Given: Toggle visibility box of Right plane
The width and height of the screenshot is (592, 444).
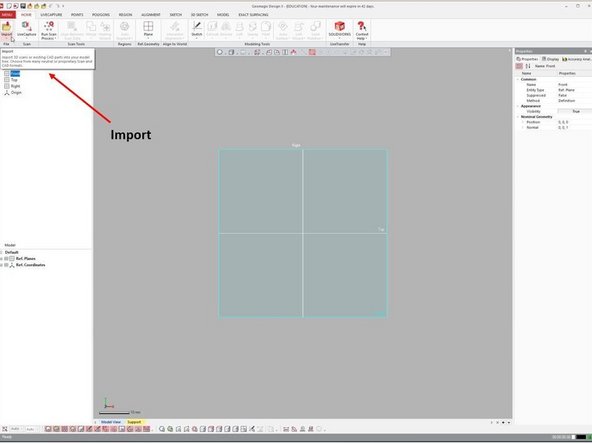Looking at the screenshot, I should 7,86.
